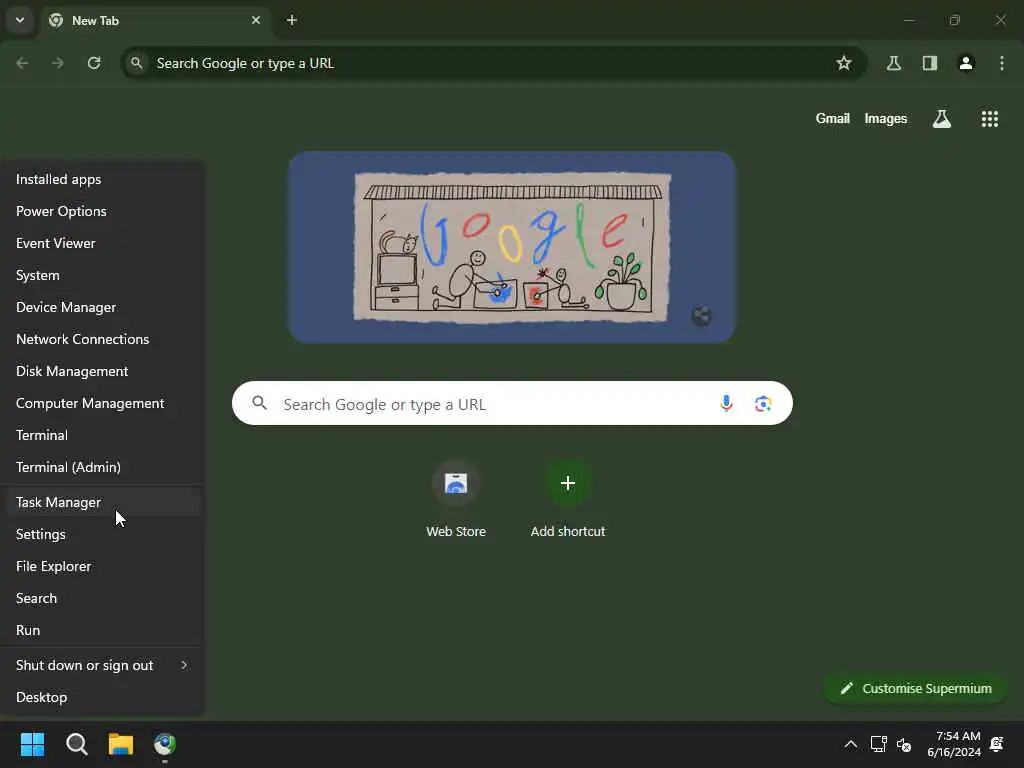This screenshot has height=768, width=1024.
Task: Click Add shortcut button
Action: (568, 499)
